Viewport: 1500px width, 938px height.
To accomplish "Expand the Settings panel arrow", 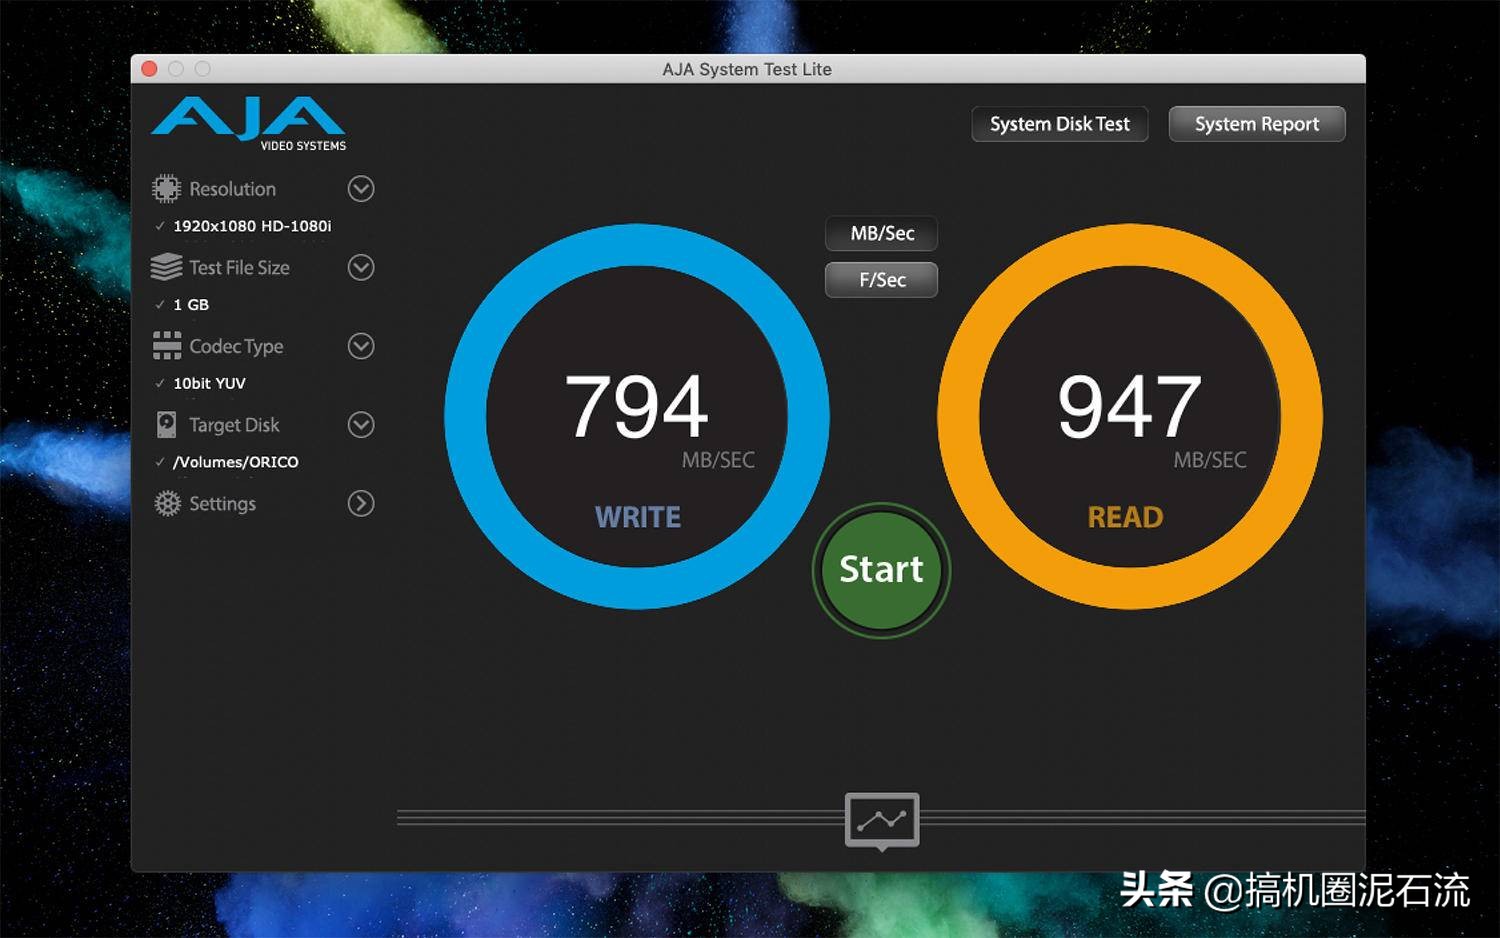I will tap(361, 503).
